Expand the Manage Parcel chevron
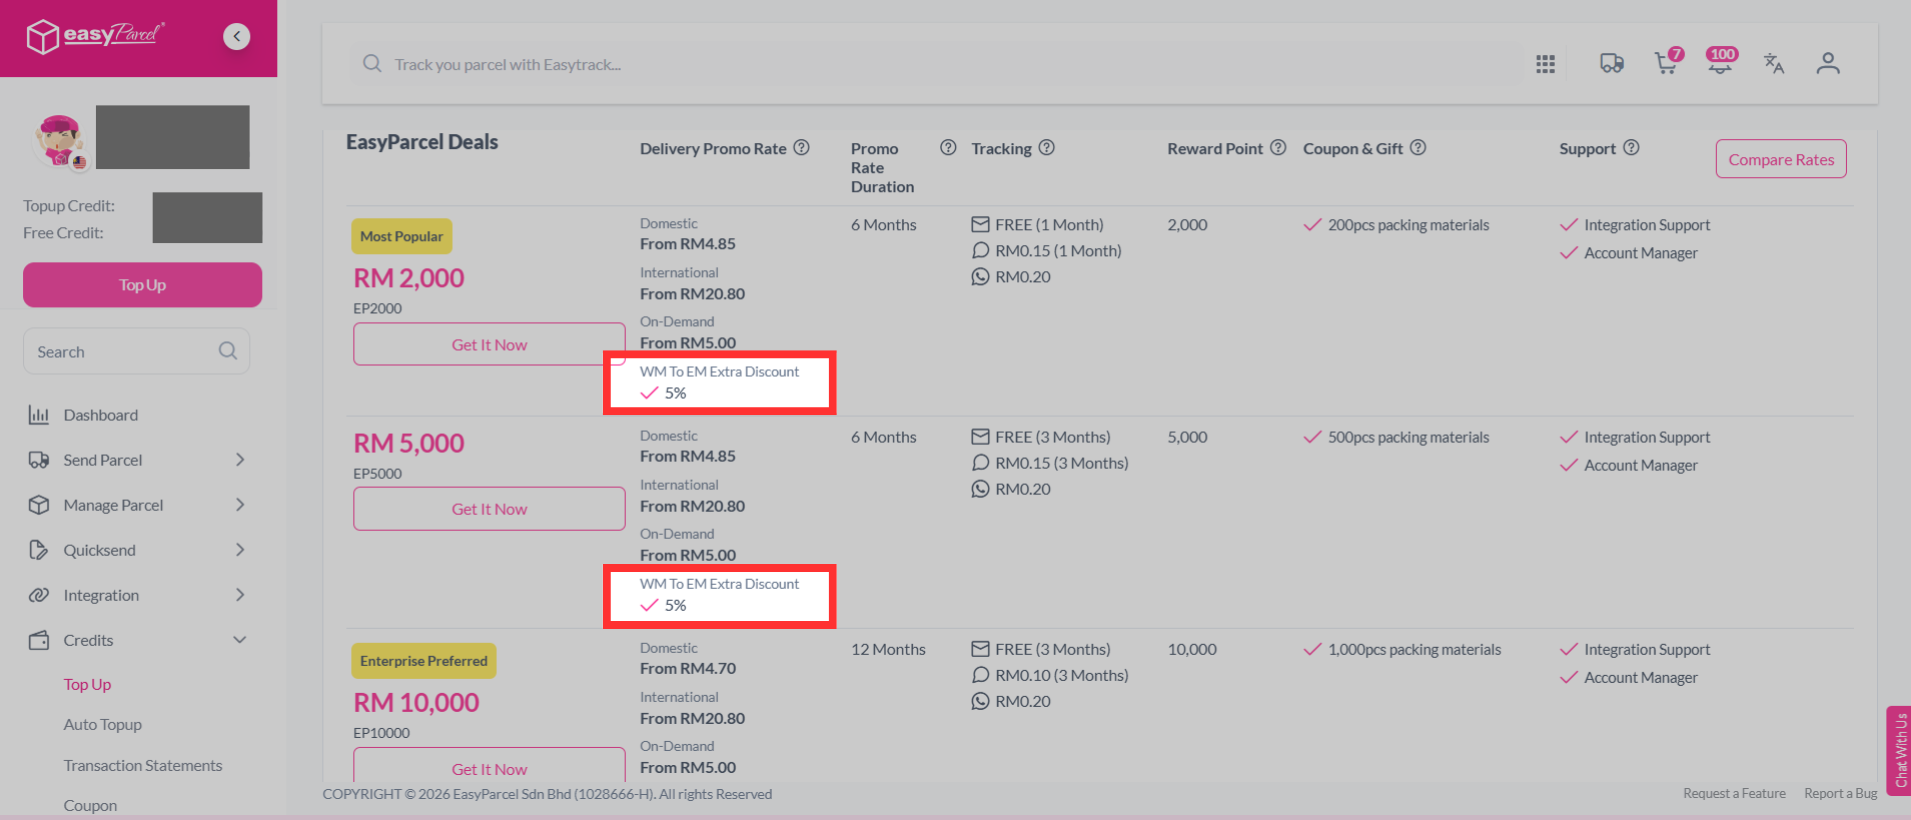This screenshot has width=1911, height=820. 240,505
